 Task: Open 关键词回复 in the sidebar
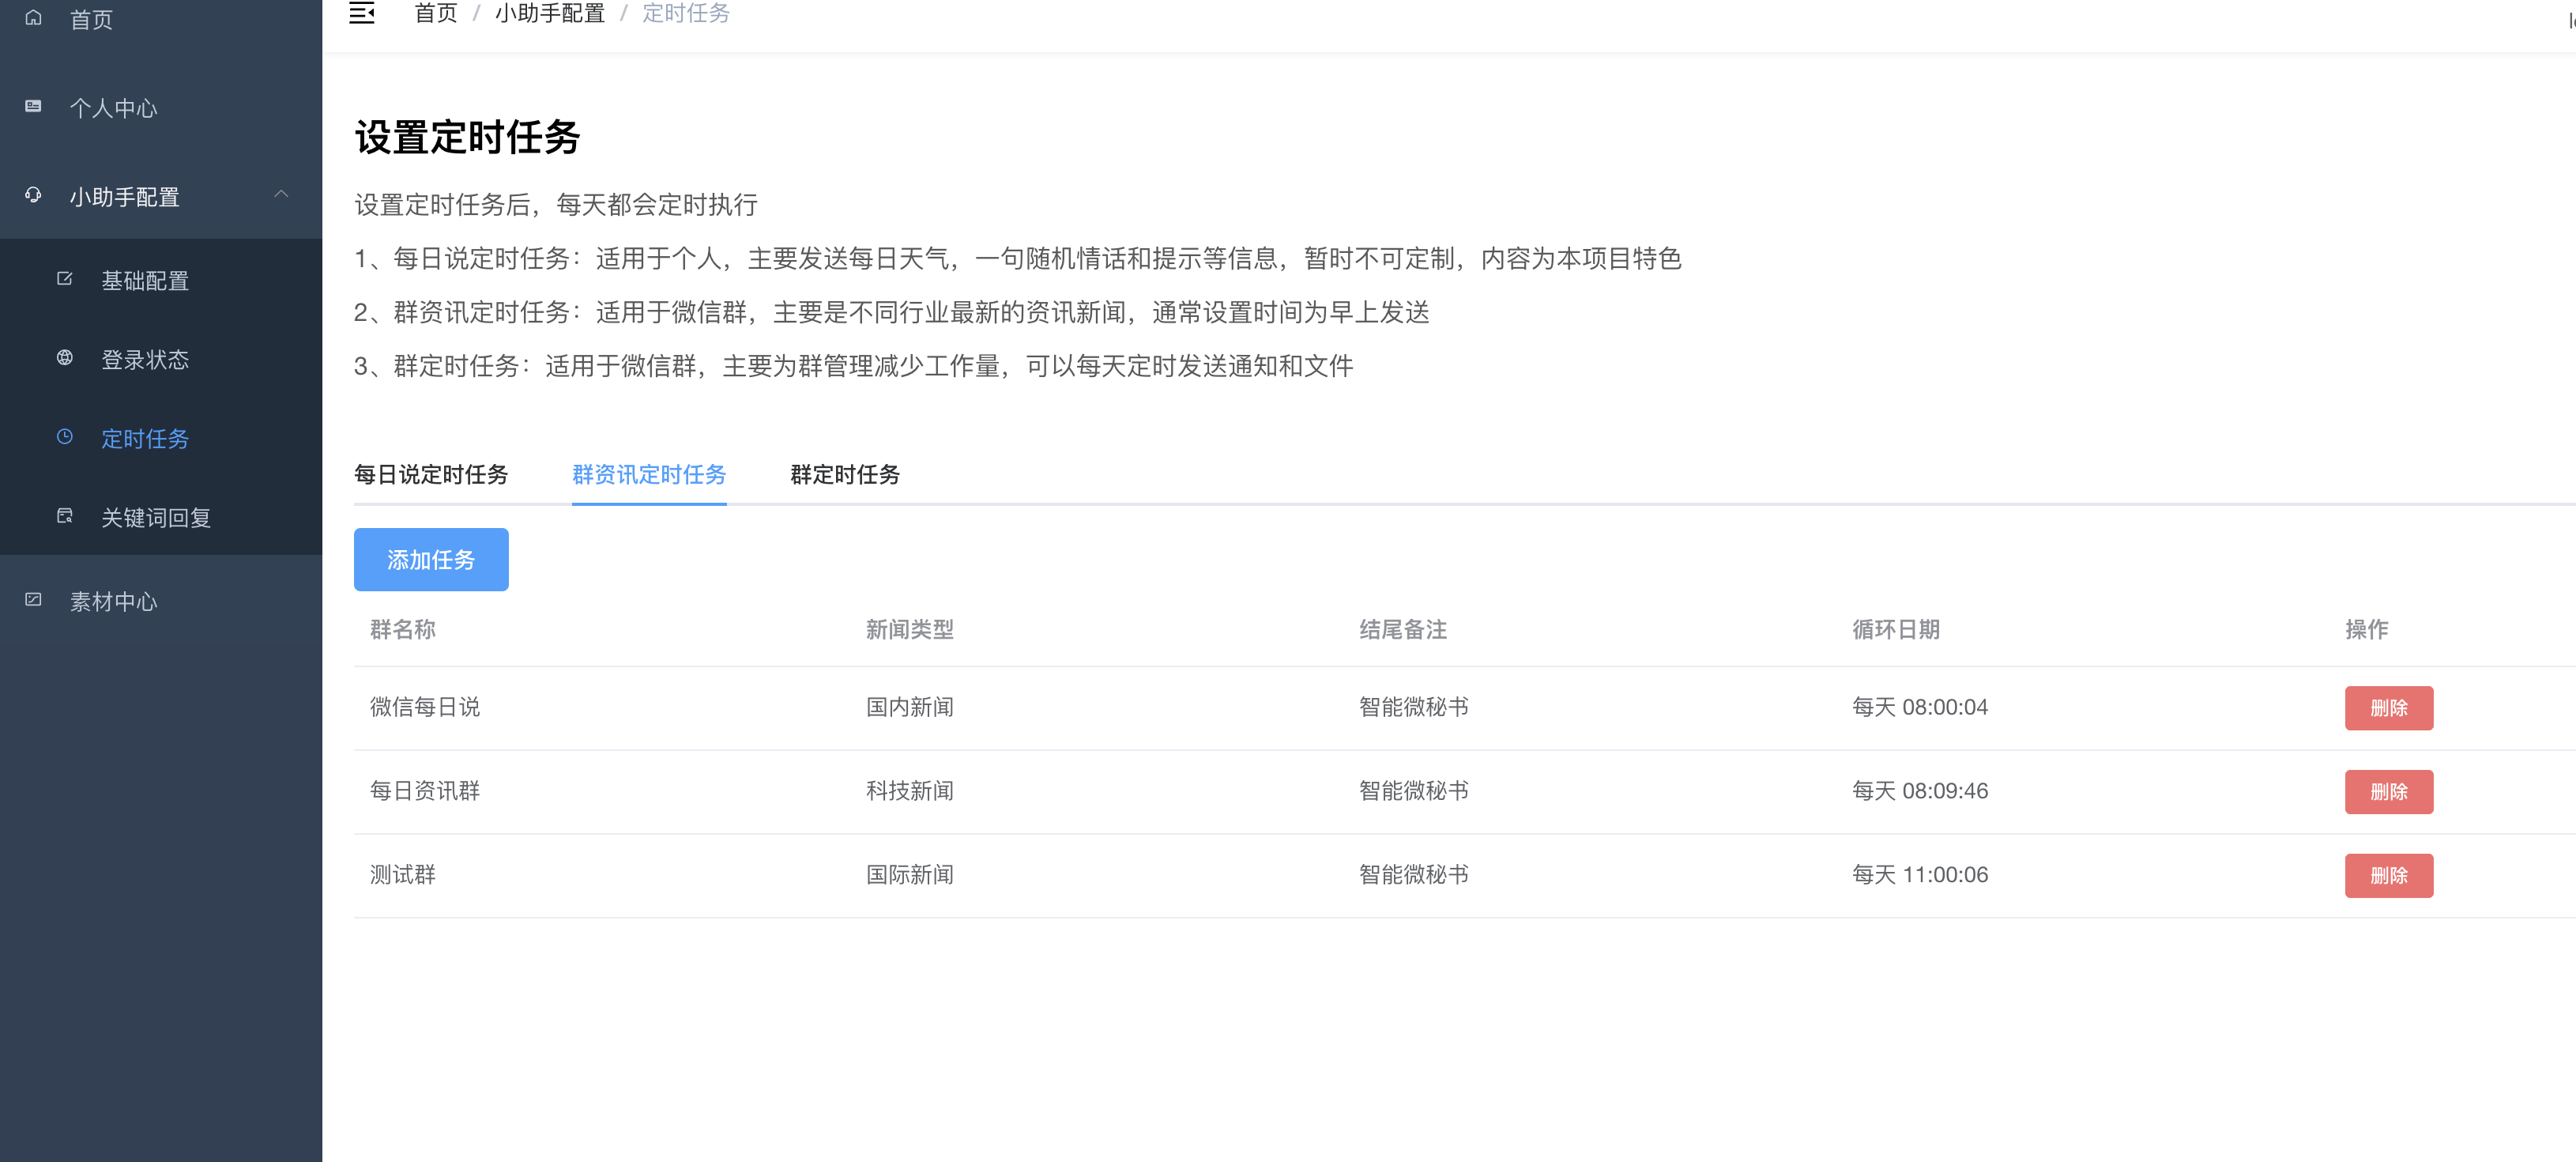click(156, 518)
